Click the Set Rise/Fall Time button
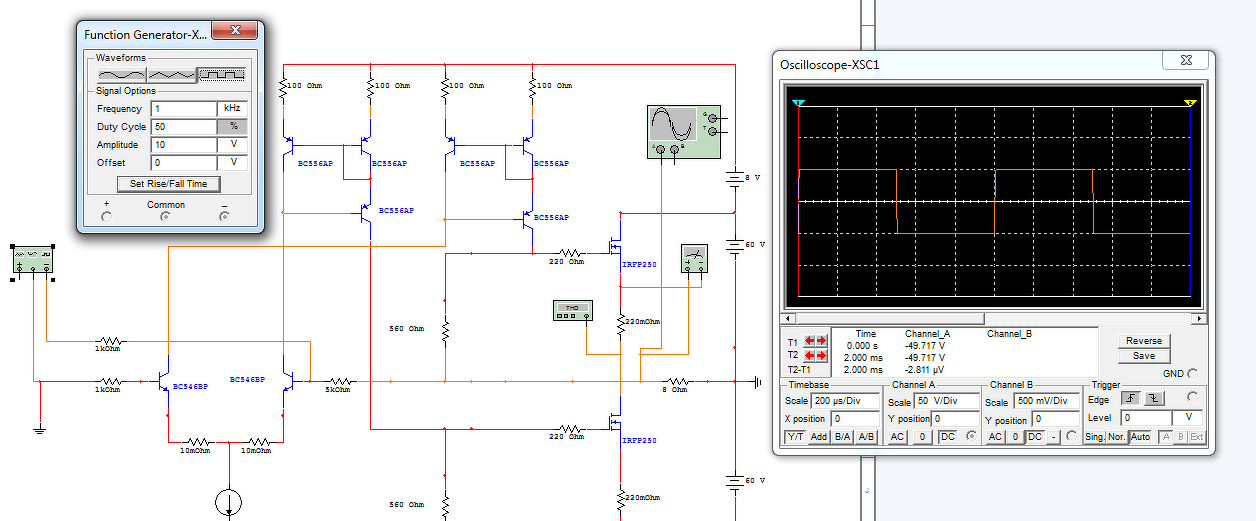1256x521 pixels. tap(168, 184)
